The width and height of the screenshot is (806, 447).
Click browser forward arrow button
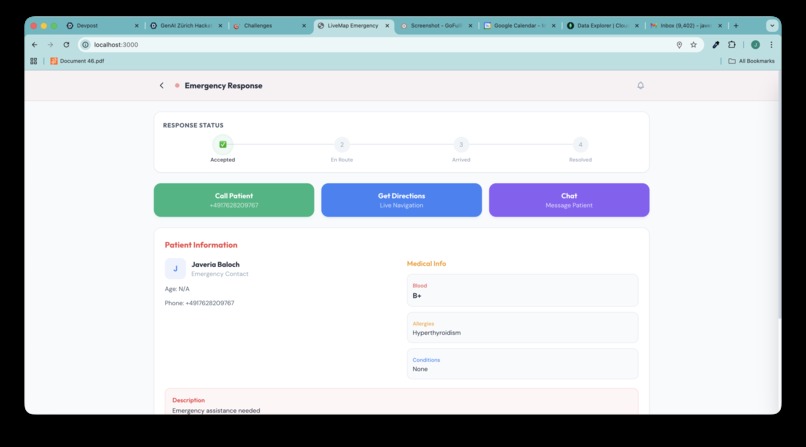coord(50,45)
